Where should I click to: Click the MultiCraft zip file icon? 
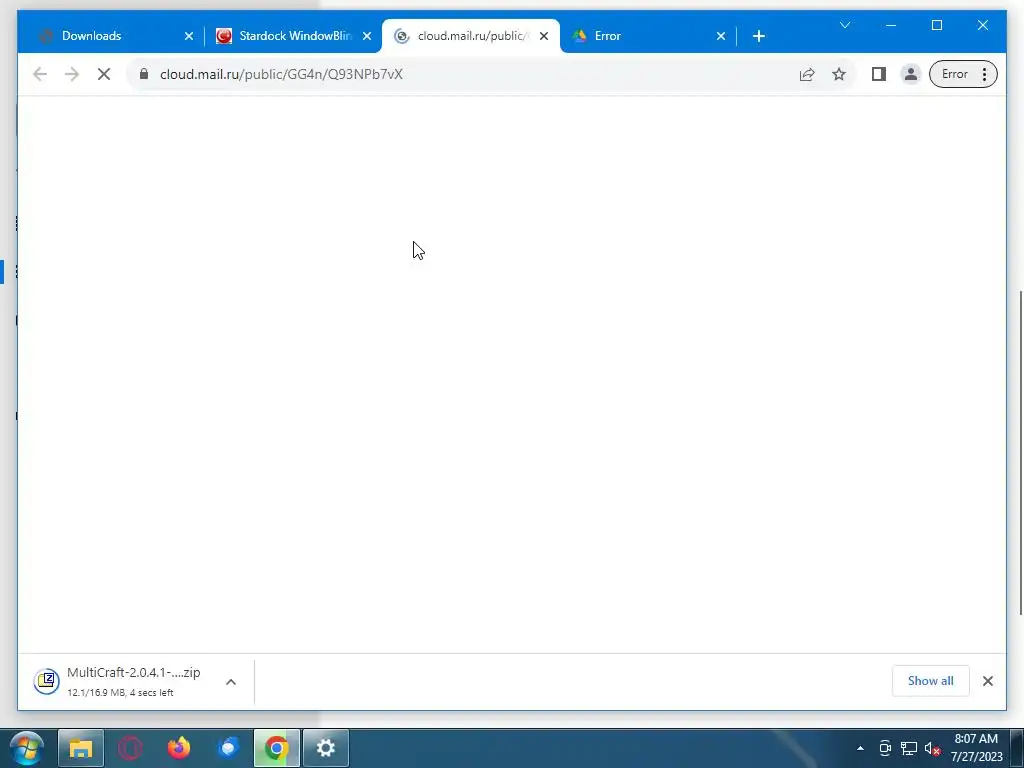pyautogui.click(x=46, y=681)
